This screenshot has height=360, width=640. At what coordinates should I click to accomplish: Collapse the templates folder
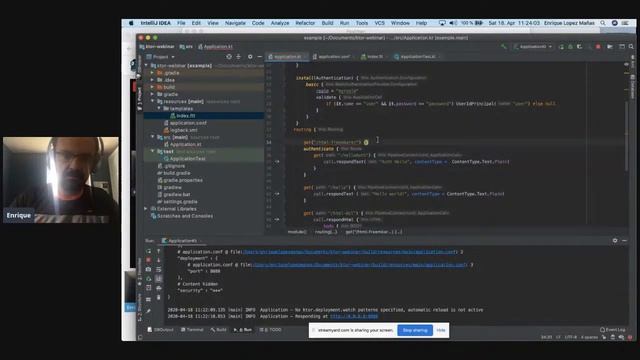tap(159, 109)
